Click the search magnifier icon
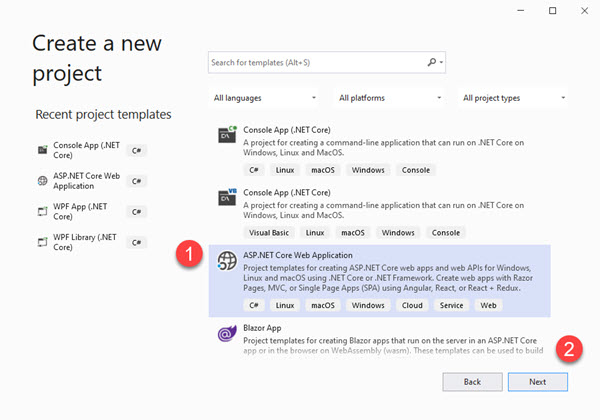Image resolution: width=600 pixels, height=420 pixels. [x=432, y=62]
